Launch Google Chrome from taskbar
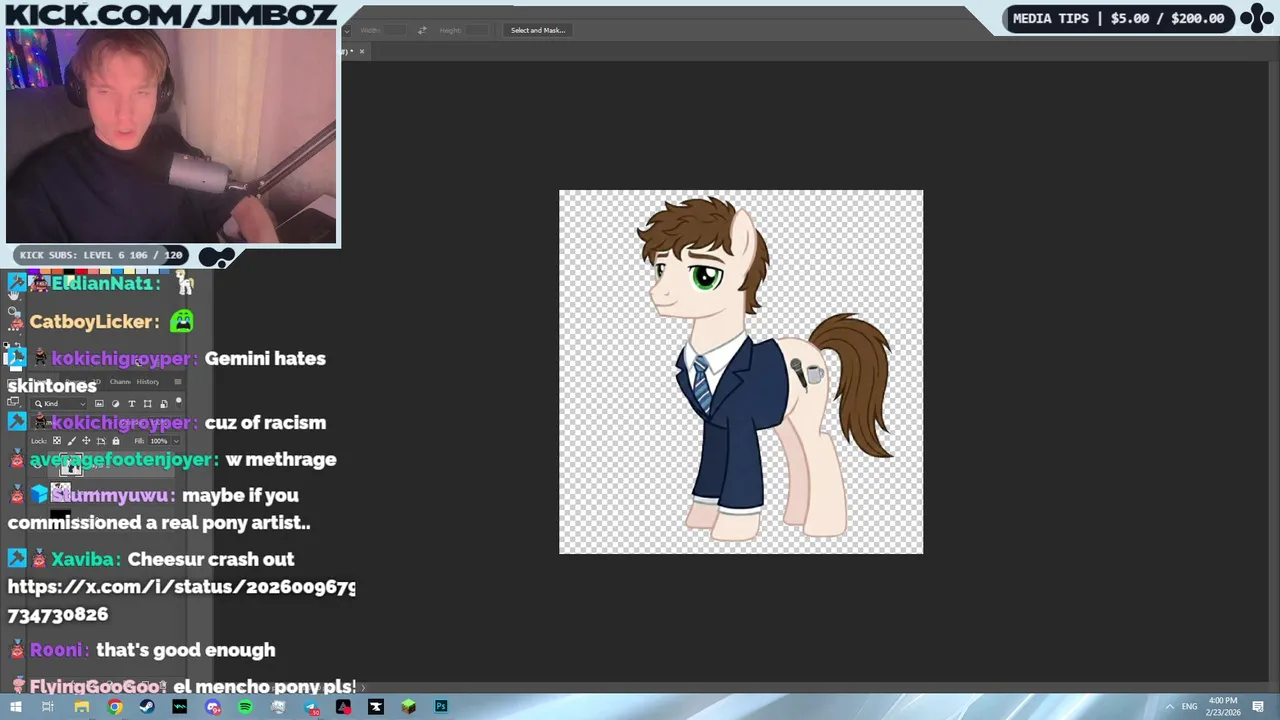This screenshot has width=1280, height=720. [x=115, y=707]
